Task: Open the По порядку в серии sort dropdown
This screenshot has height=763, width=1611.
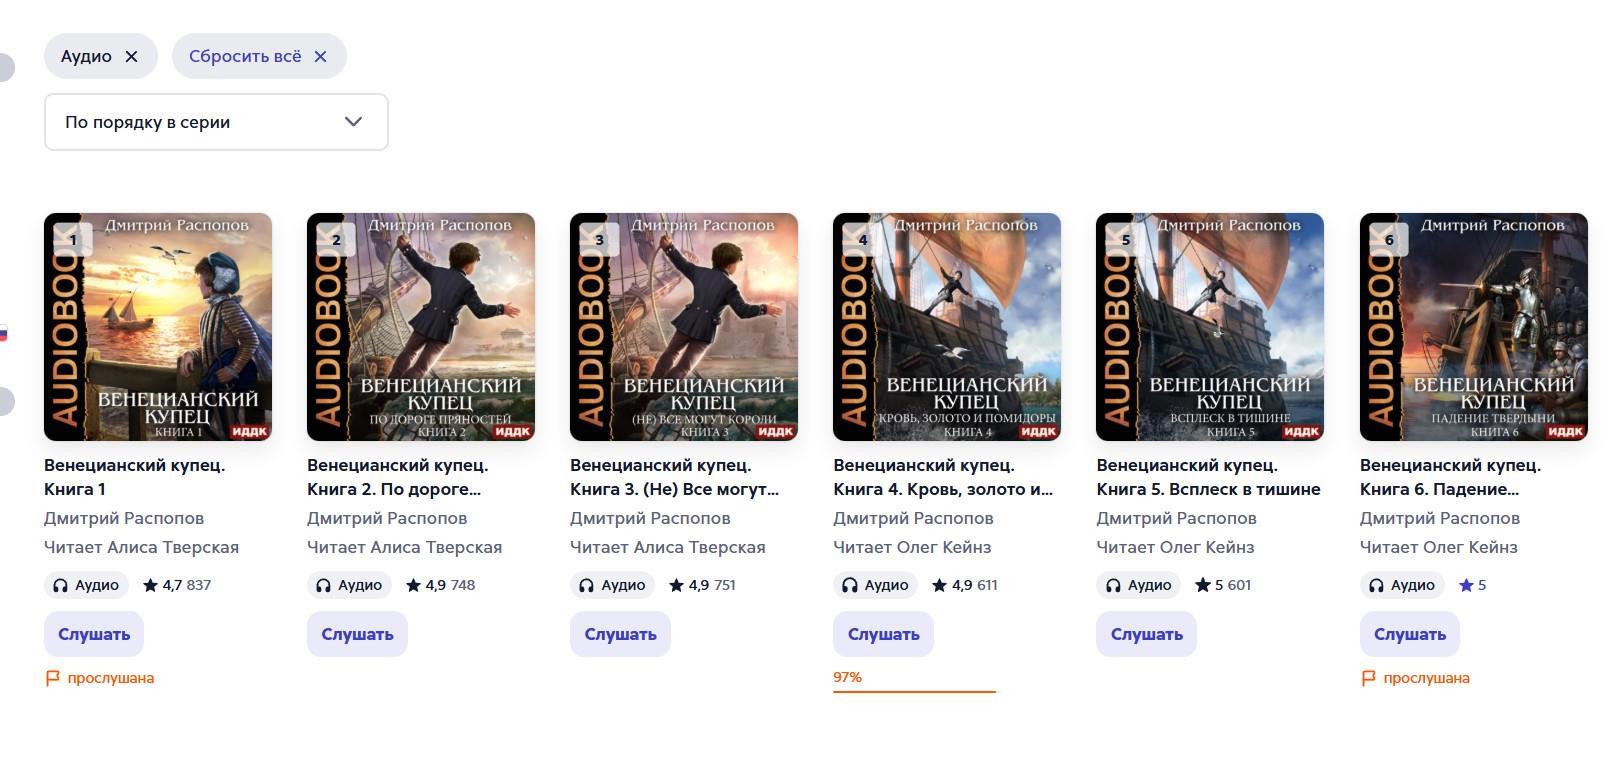Action: tap(216, 122)
